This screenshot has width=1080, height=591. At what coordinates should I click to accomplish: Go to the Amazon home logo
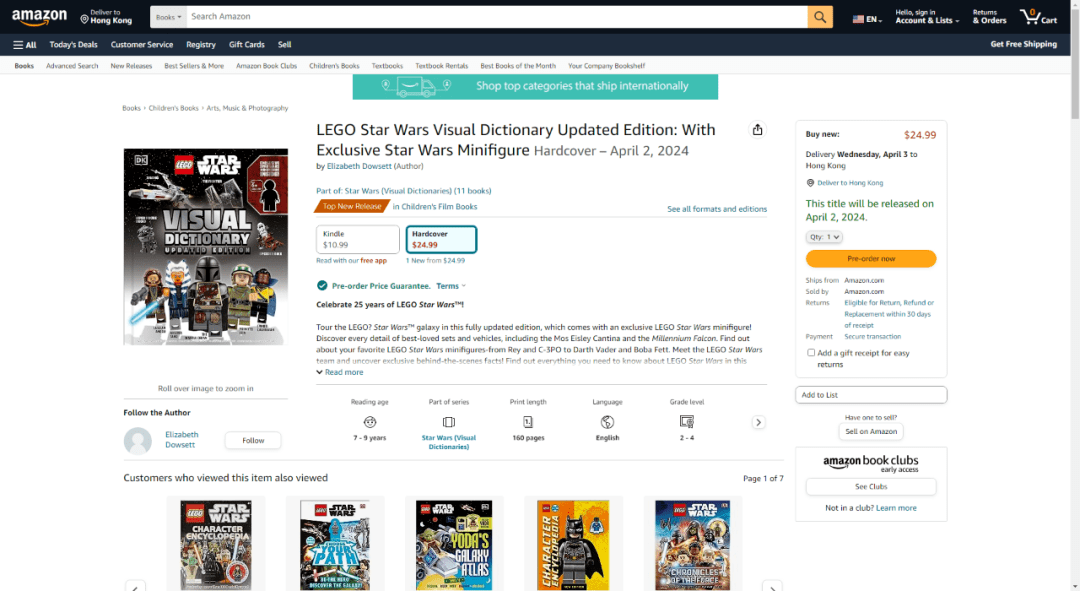[40, 18]
